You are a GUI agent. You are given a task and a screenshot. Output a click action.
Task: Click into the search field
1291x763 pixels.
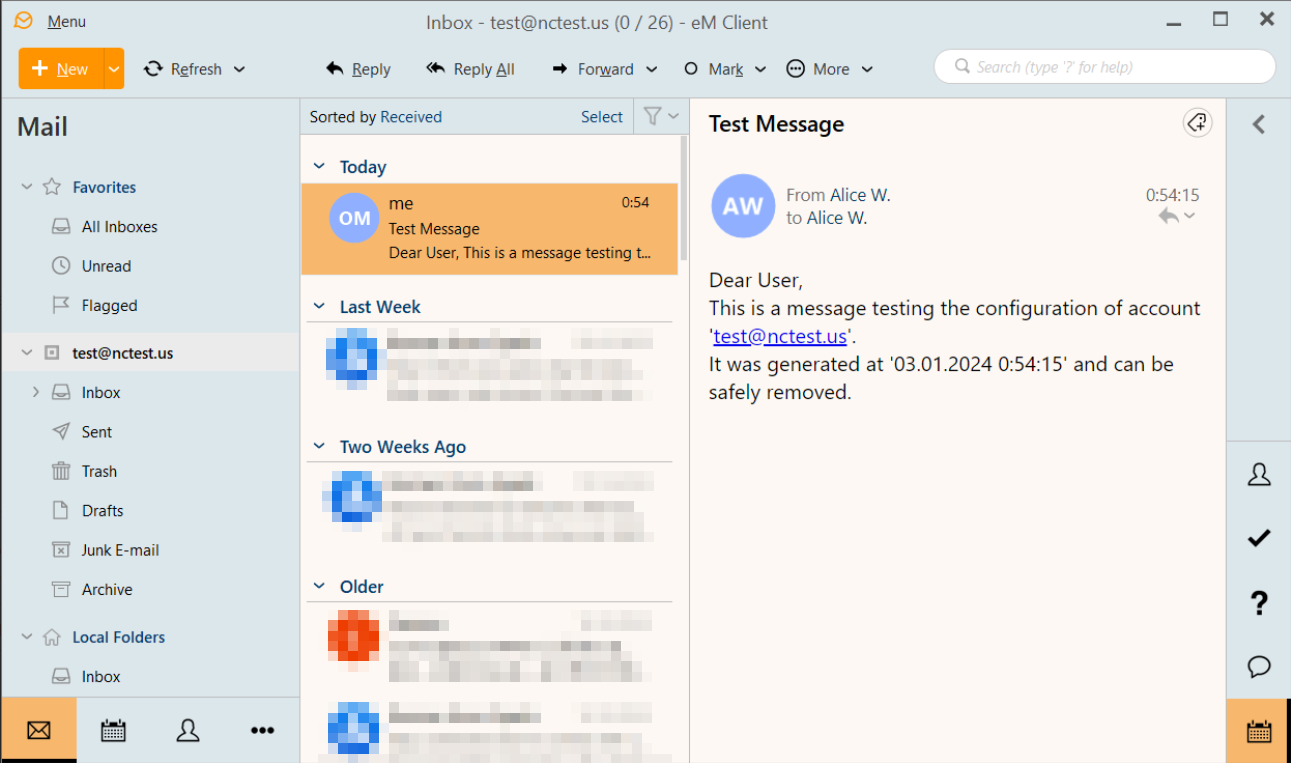click(x=1105, y=67)
